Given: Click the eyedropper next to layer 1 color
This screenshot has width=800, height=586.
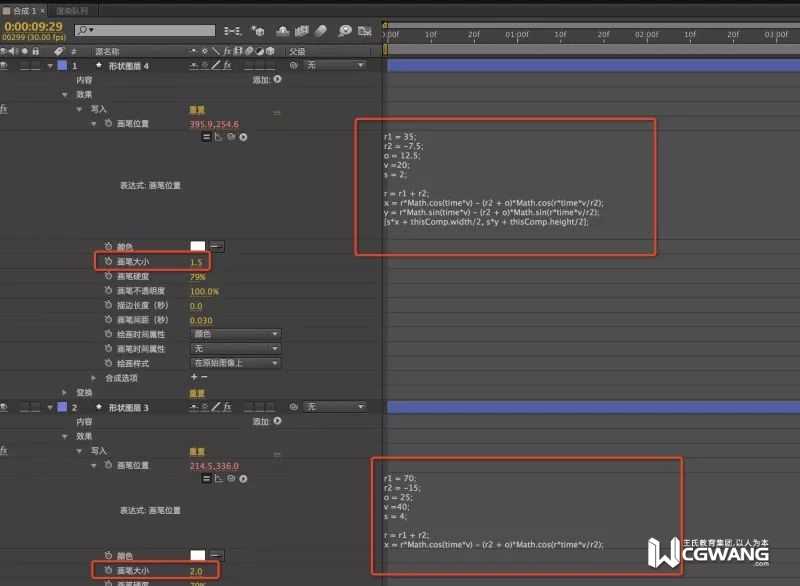Looking at the screenshot, I should (x=217, y=246).
